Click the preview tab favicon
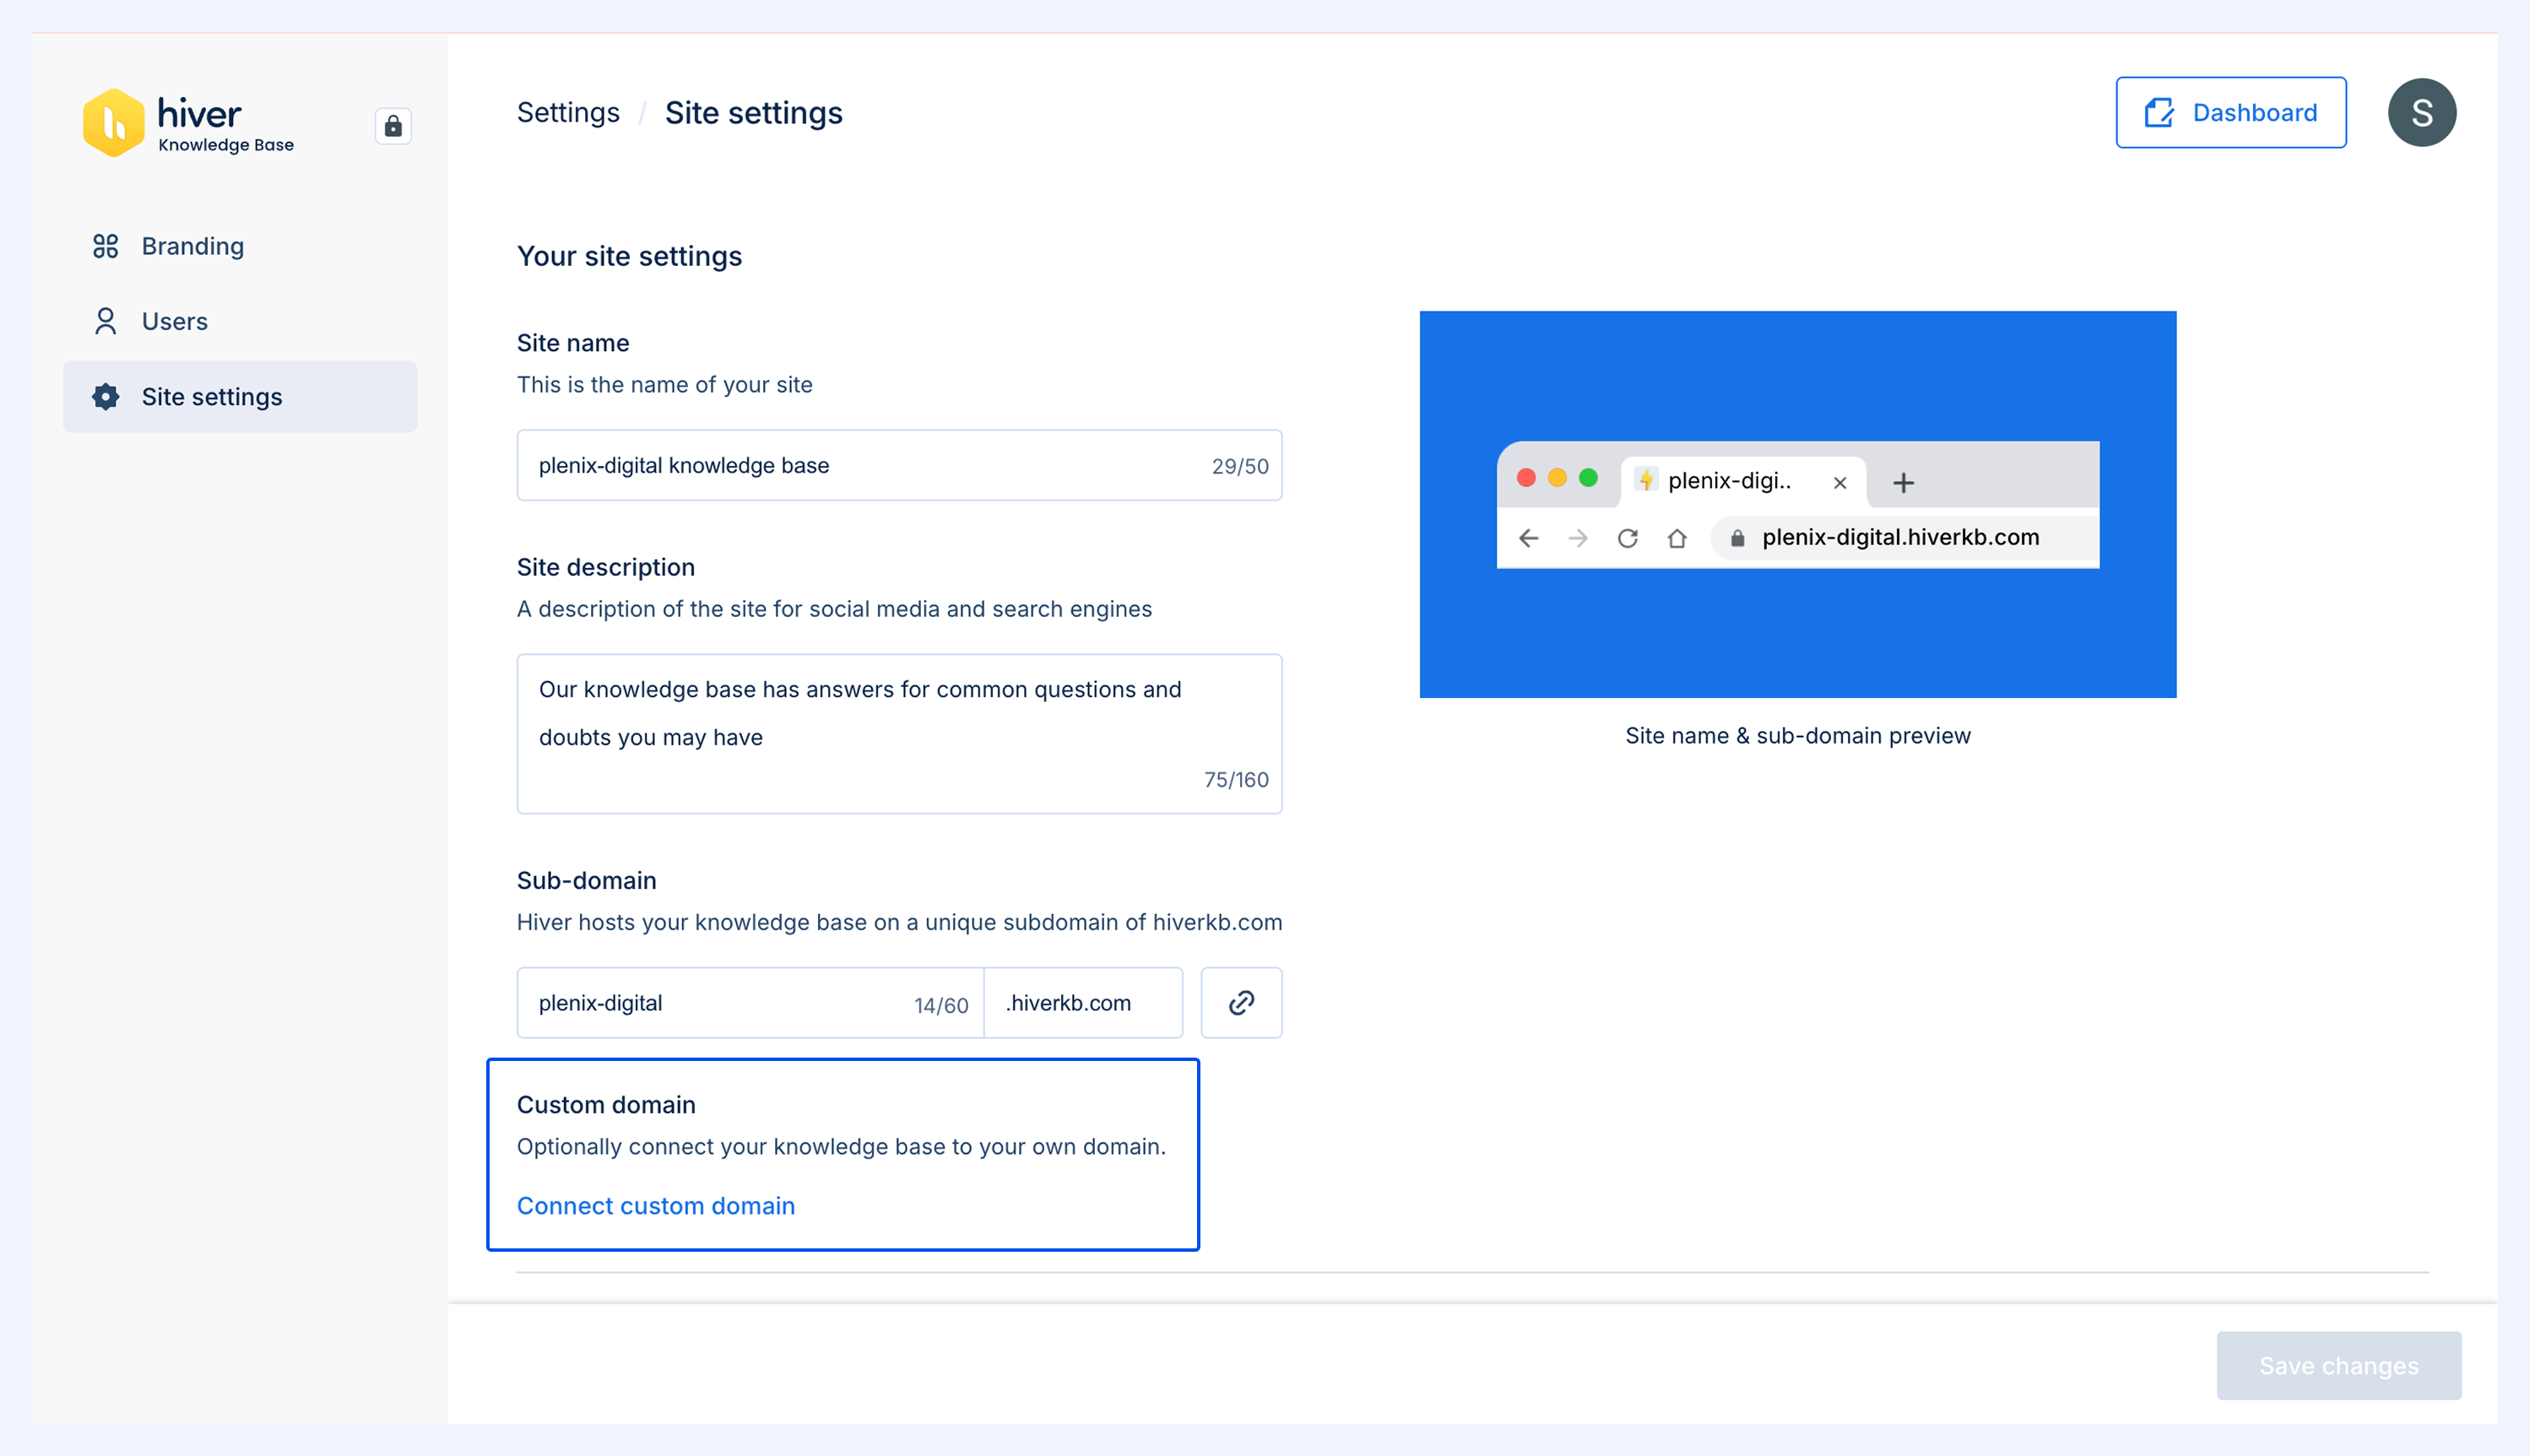Viewport: 2530px width, 1456px height. coord(1646,480)
